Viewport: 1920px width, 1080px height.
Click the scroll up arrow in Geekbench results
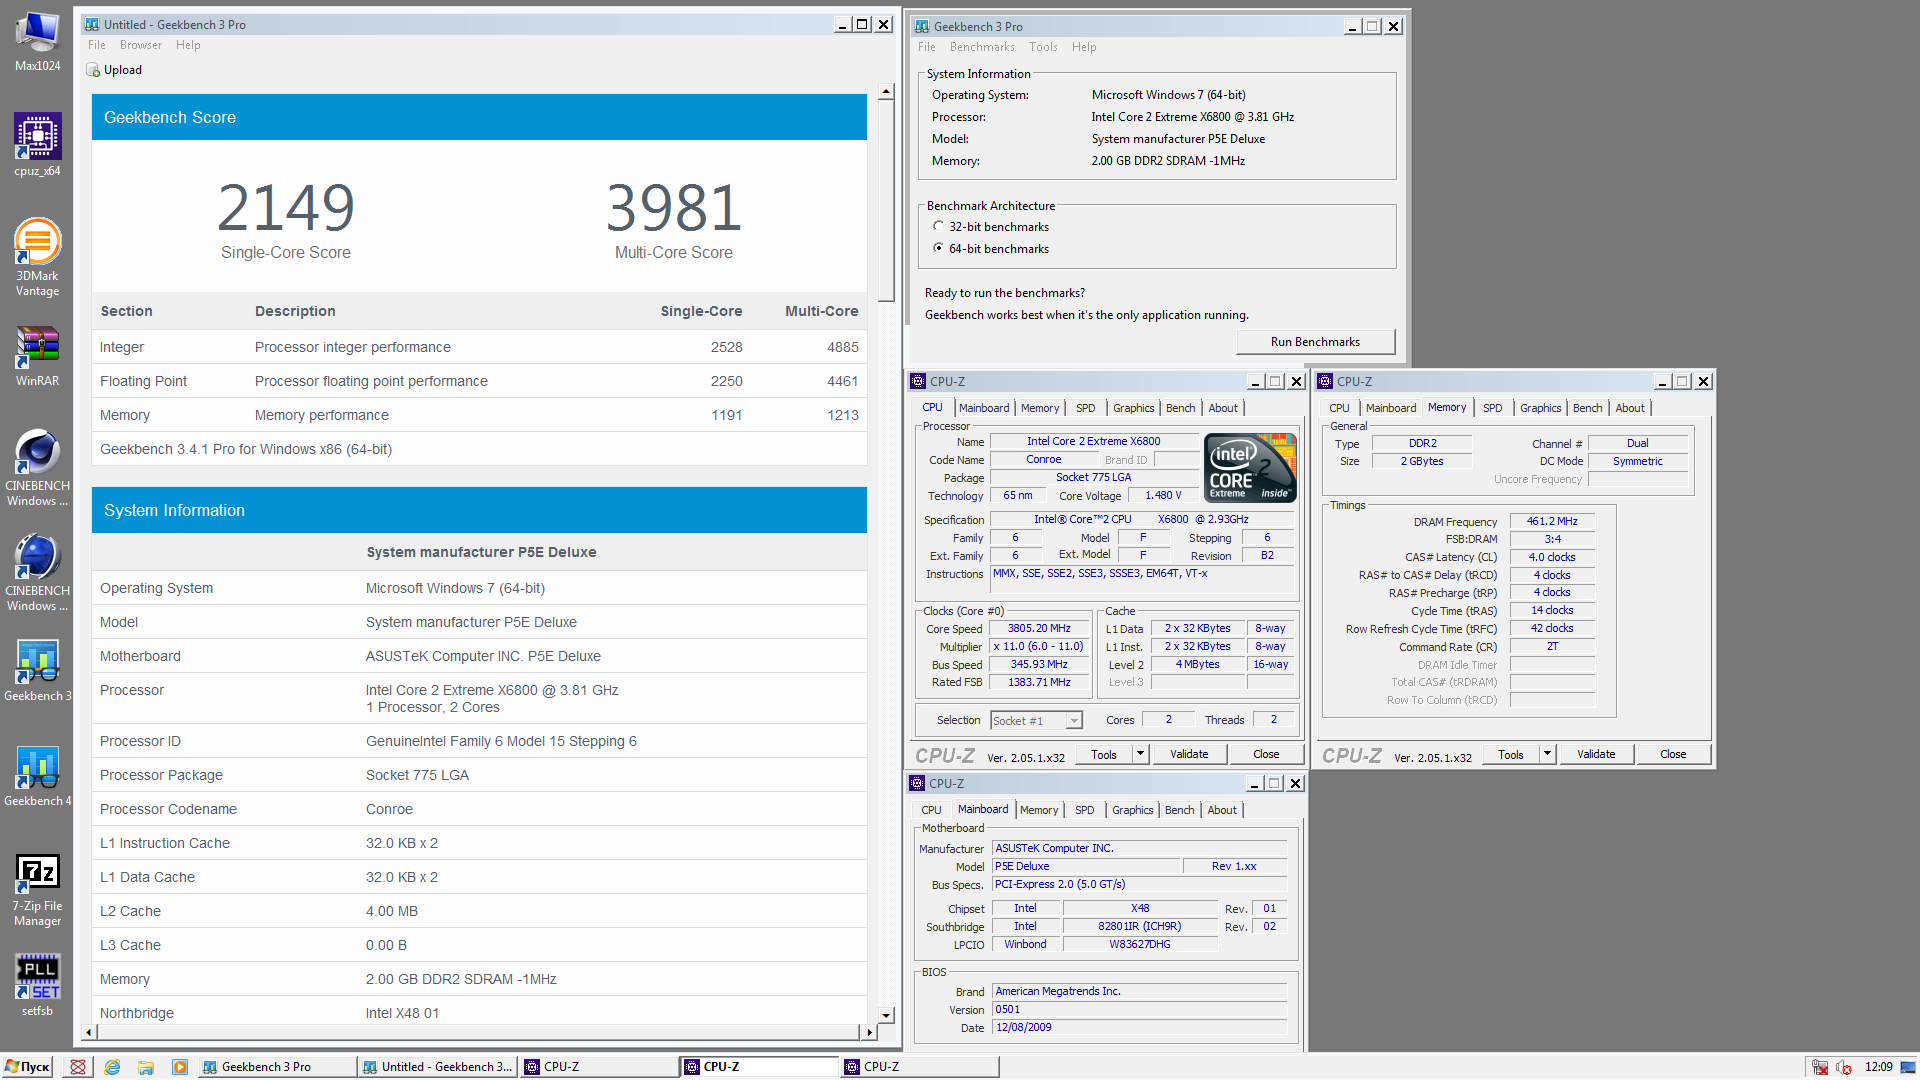(886, 92)
